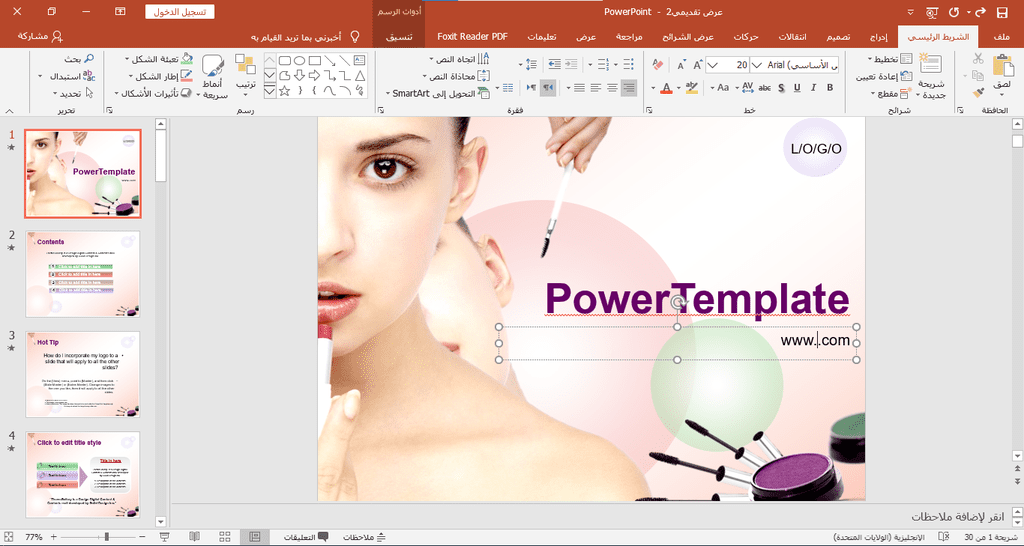
Task: Increase font size with larger A icon
Action: tap(697, 65)
